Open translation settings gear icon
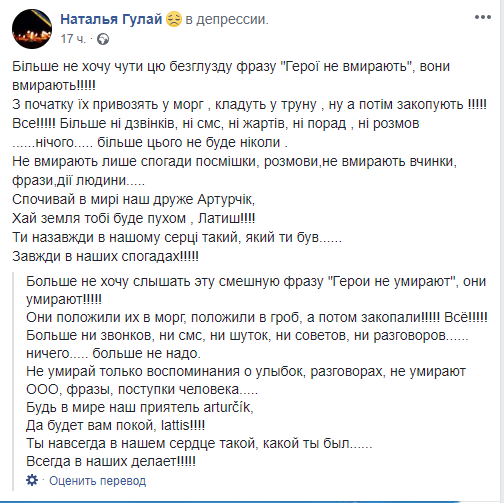Image resolution: width=504 pixels, height=503 pixels. [x=32, y=480]
